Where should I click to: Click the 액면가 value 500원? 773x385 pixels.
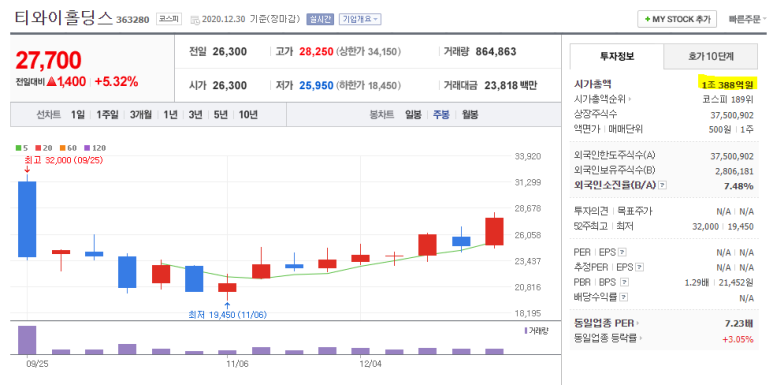(719, 130)
